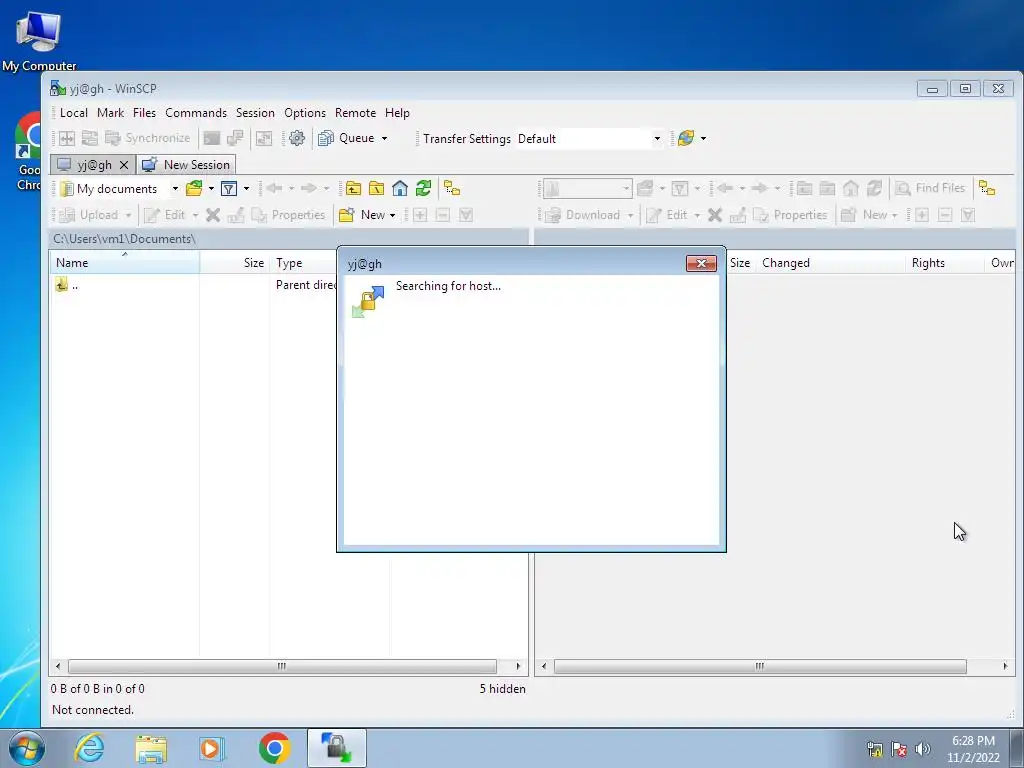Click the Queue toolbar button
Screen dimensions: 1024x768
tap(347, 138)
